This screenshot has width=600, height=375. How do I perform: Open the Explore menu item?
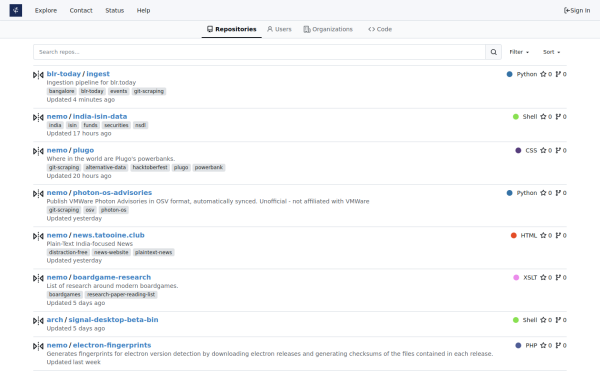tap(46, 10)
